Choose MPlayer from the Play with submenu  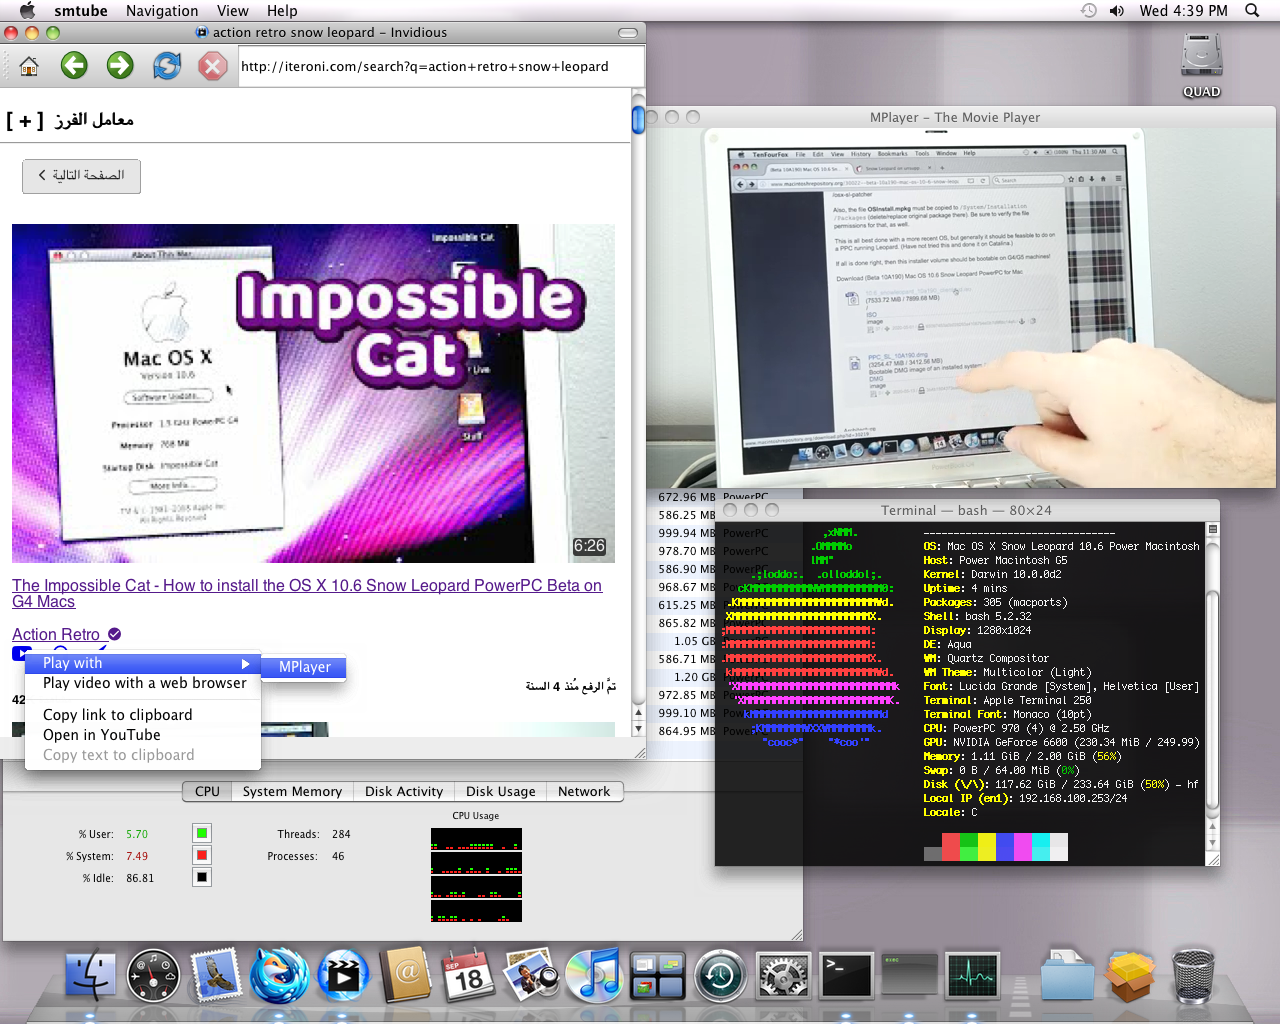pyautogui.click(x=304, y=667)
